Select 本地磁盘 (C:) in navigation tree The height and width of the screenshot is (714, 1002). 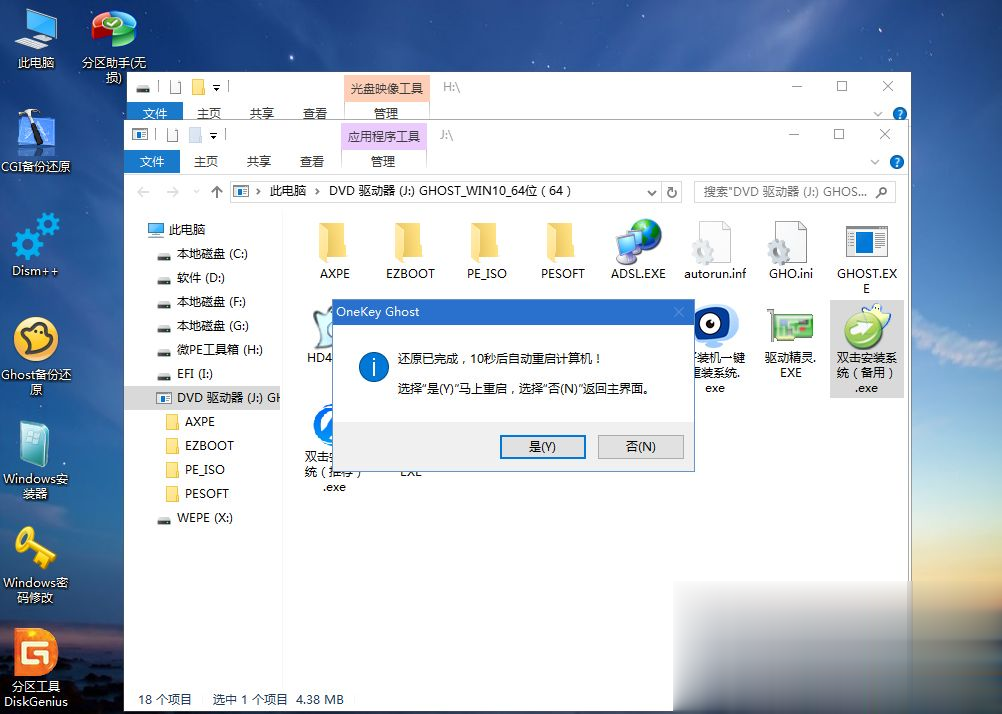click(203, 254)
